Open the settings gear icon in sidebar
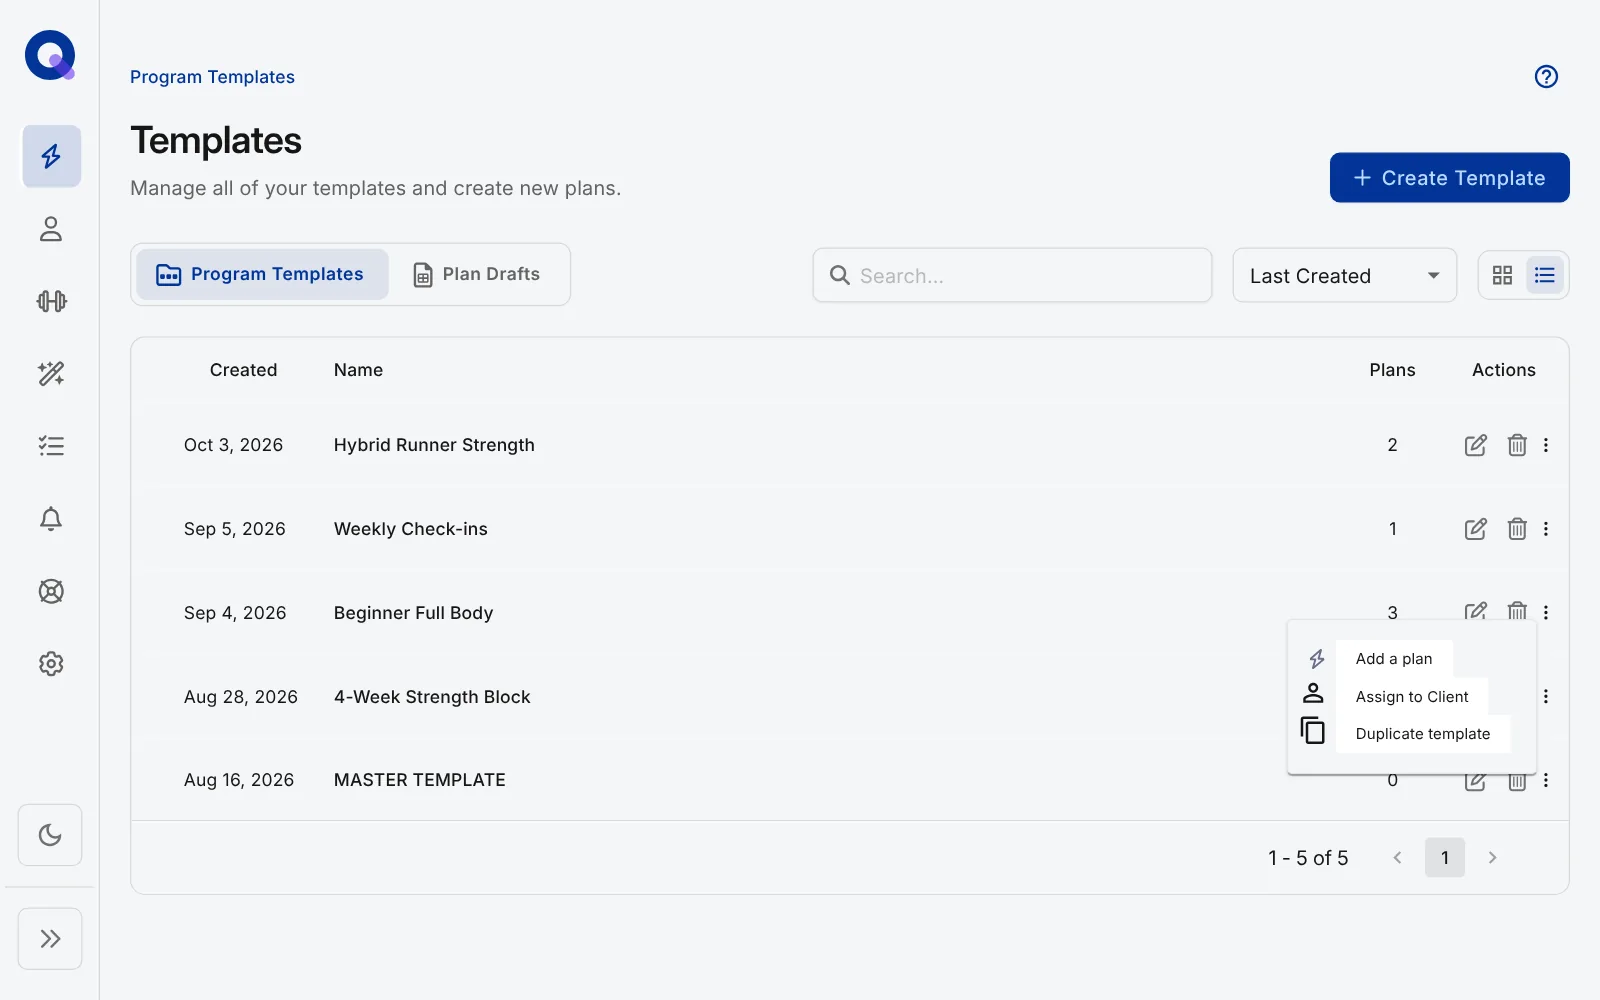1600x1000 pixels. [x=51, y=664]
